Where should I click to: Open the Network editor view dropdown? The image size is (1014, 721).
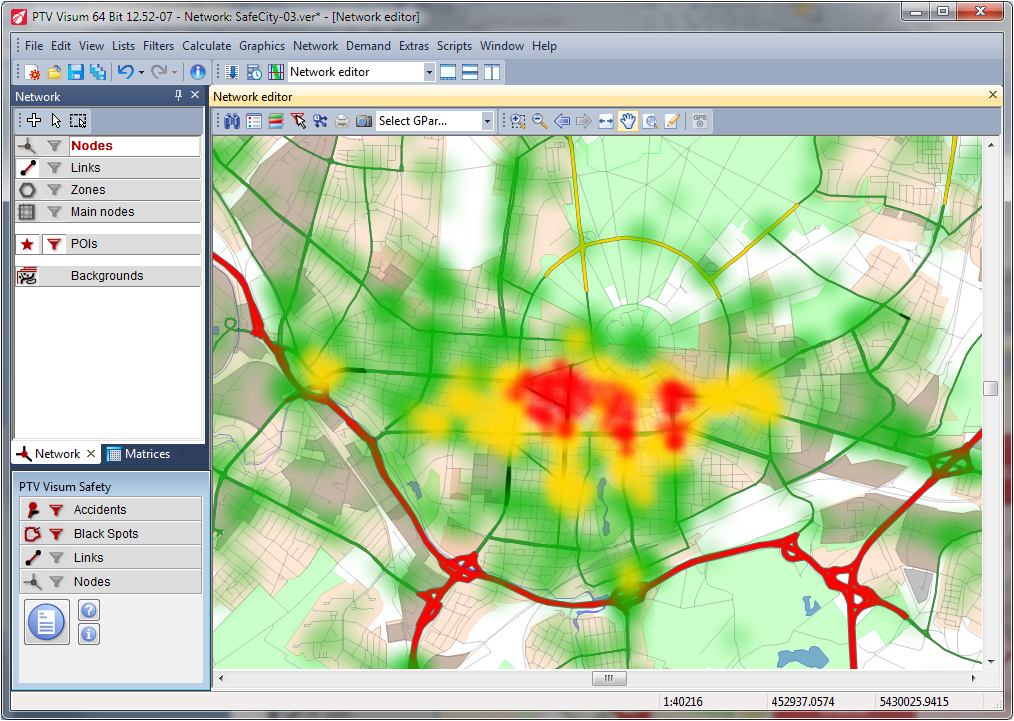click(x=429, y=72)
